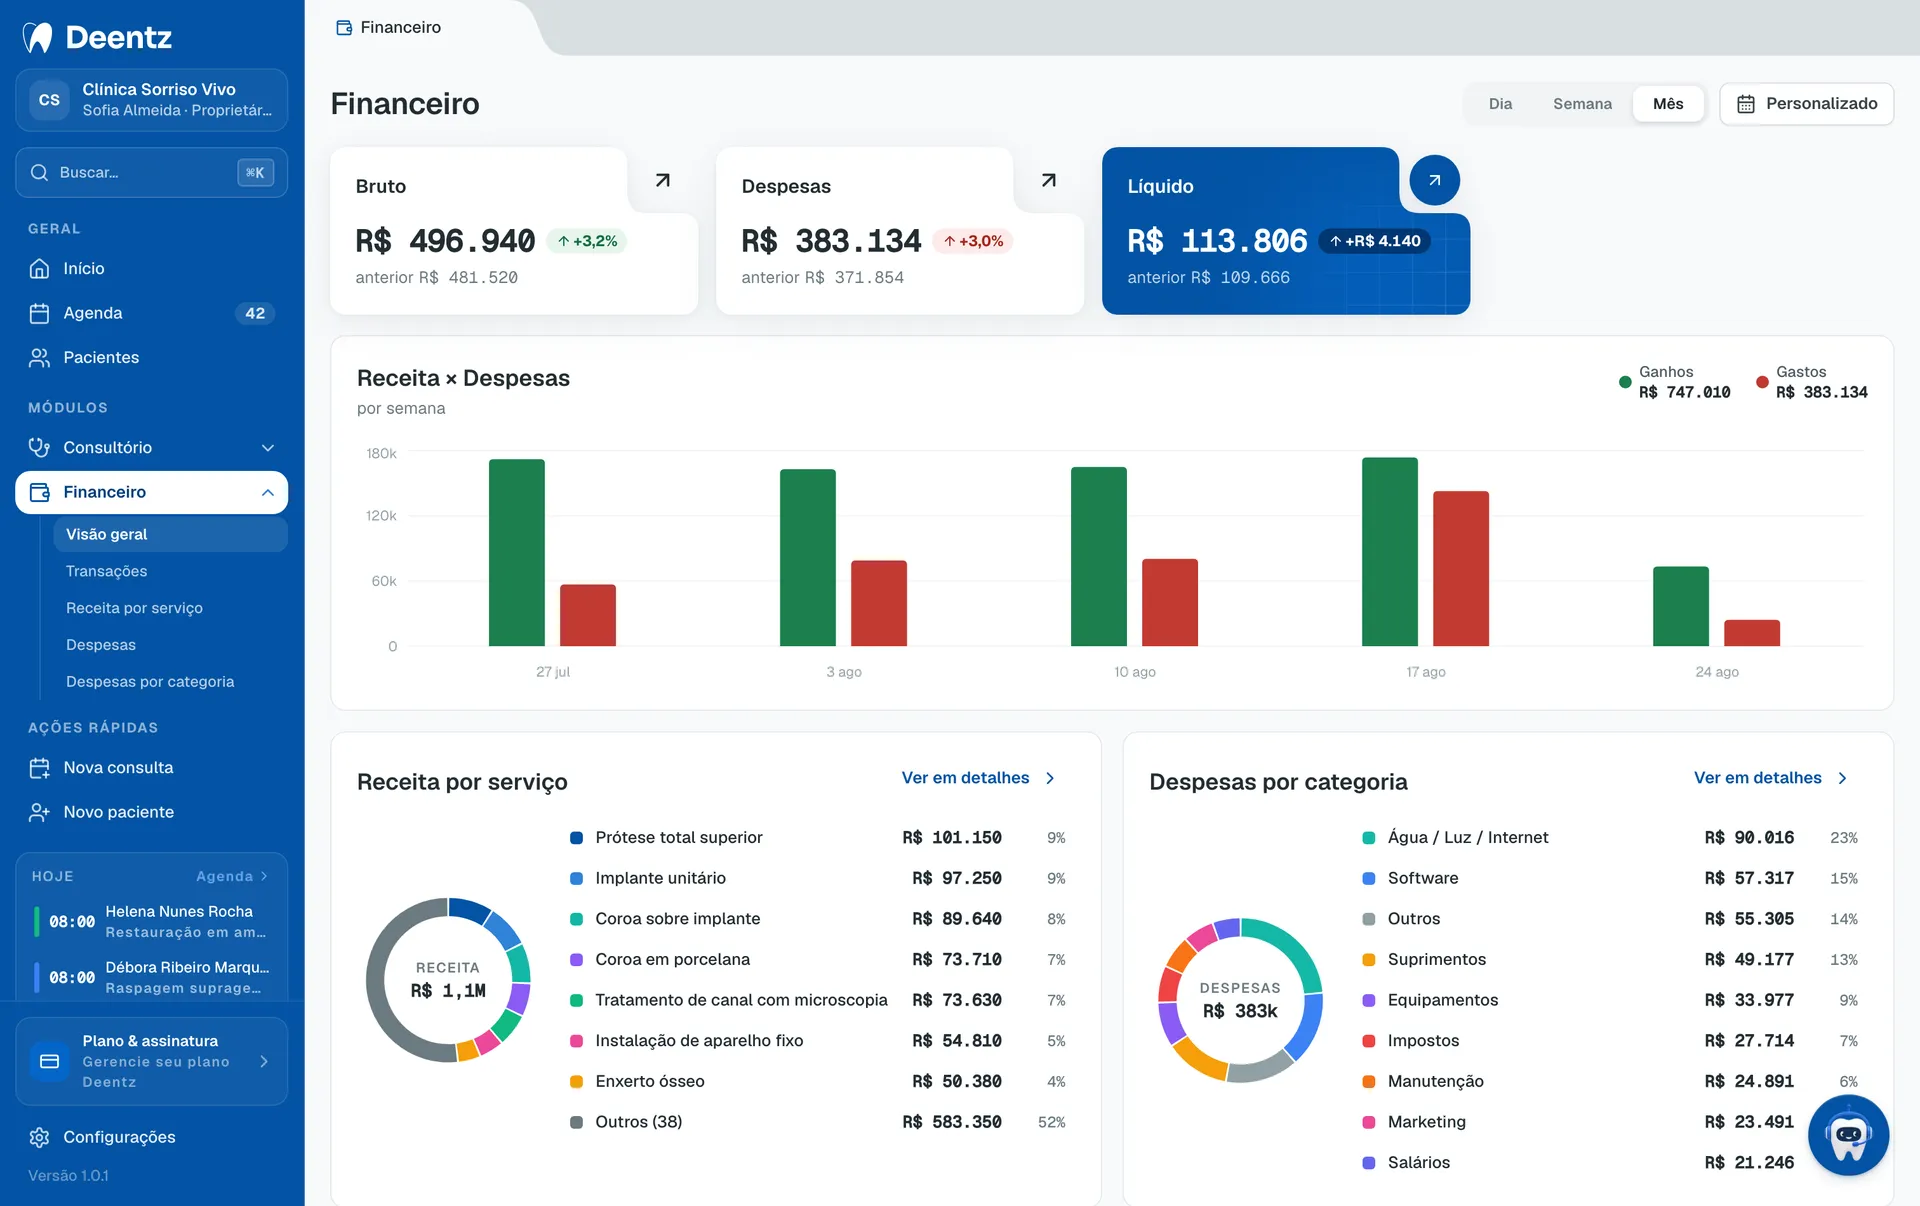Click the Helena Nunes Rocha appointment
This screenshot has height=1206, width=1920.
click(152, 921)
